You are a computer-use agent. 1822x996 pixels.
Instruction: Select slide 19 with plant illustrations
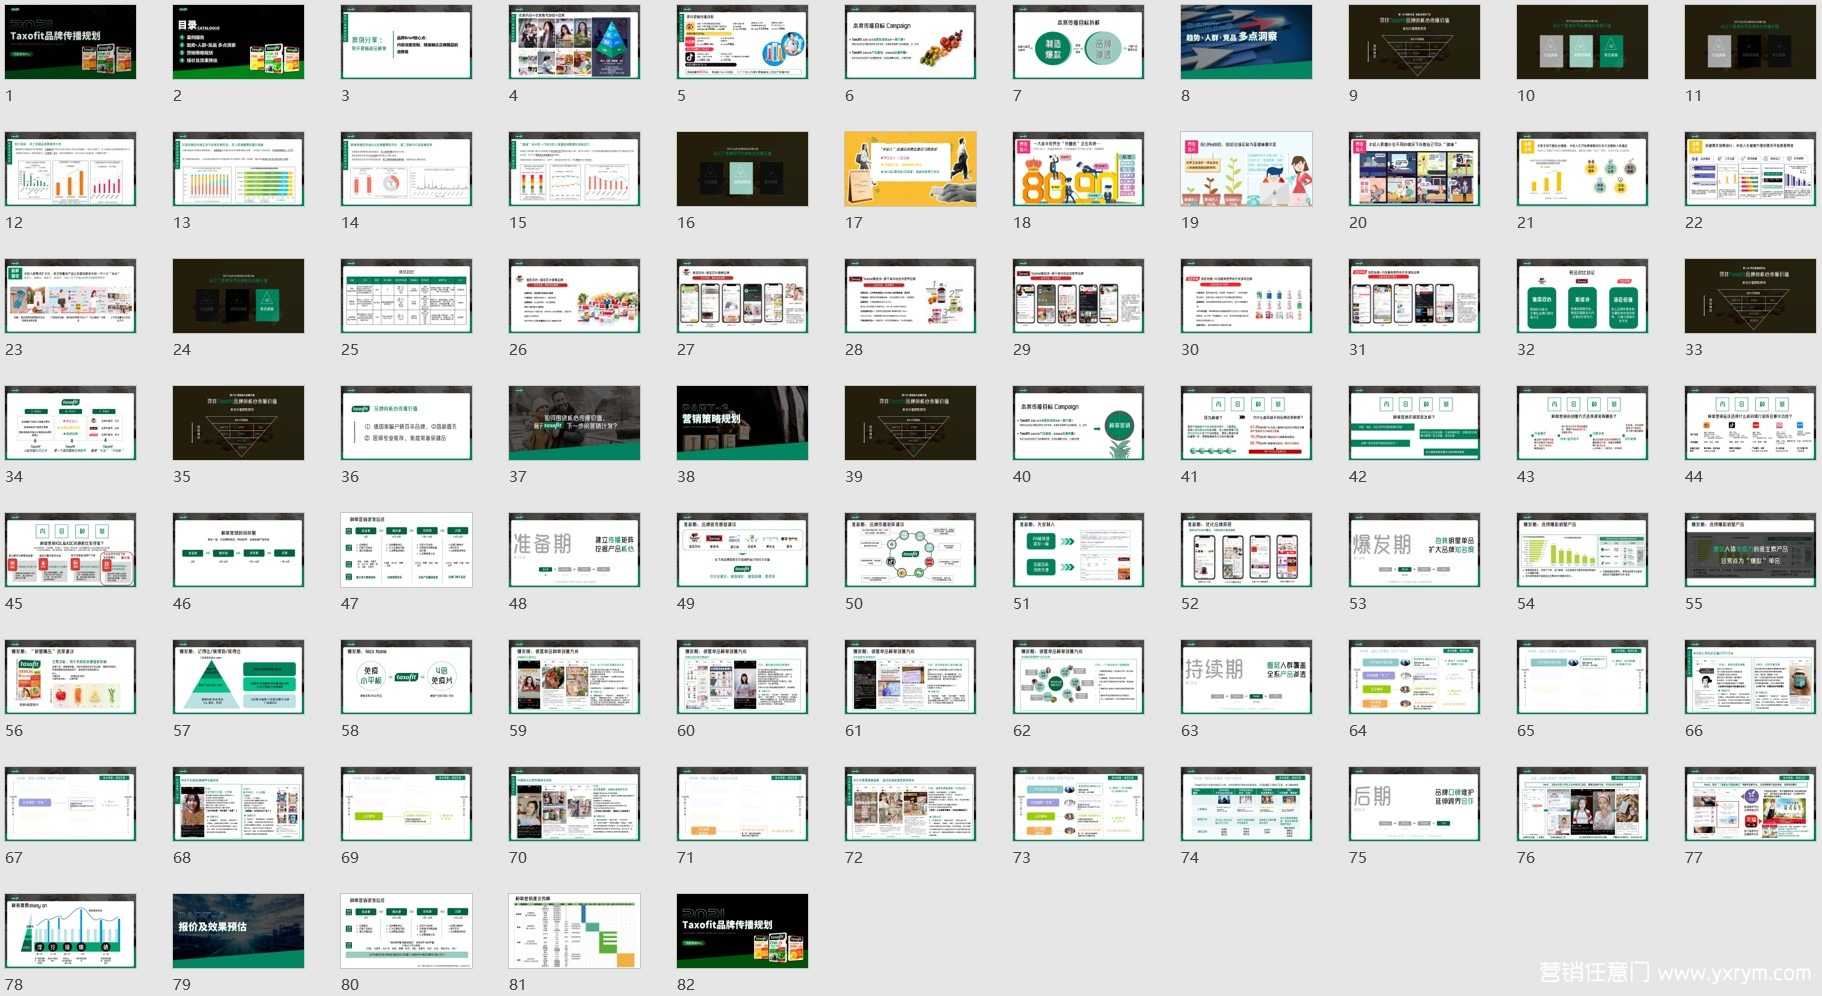point(1246,169)
